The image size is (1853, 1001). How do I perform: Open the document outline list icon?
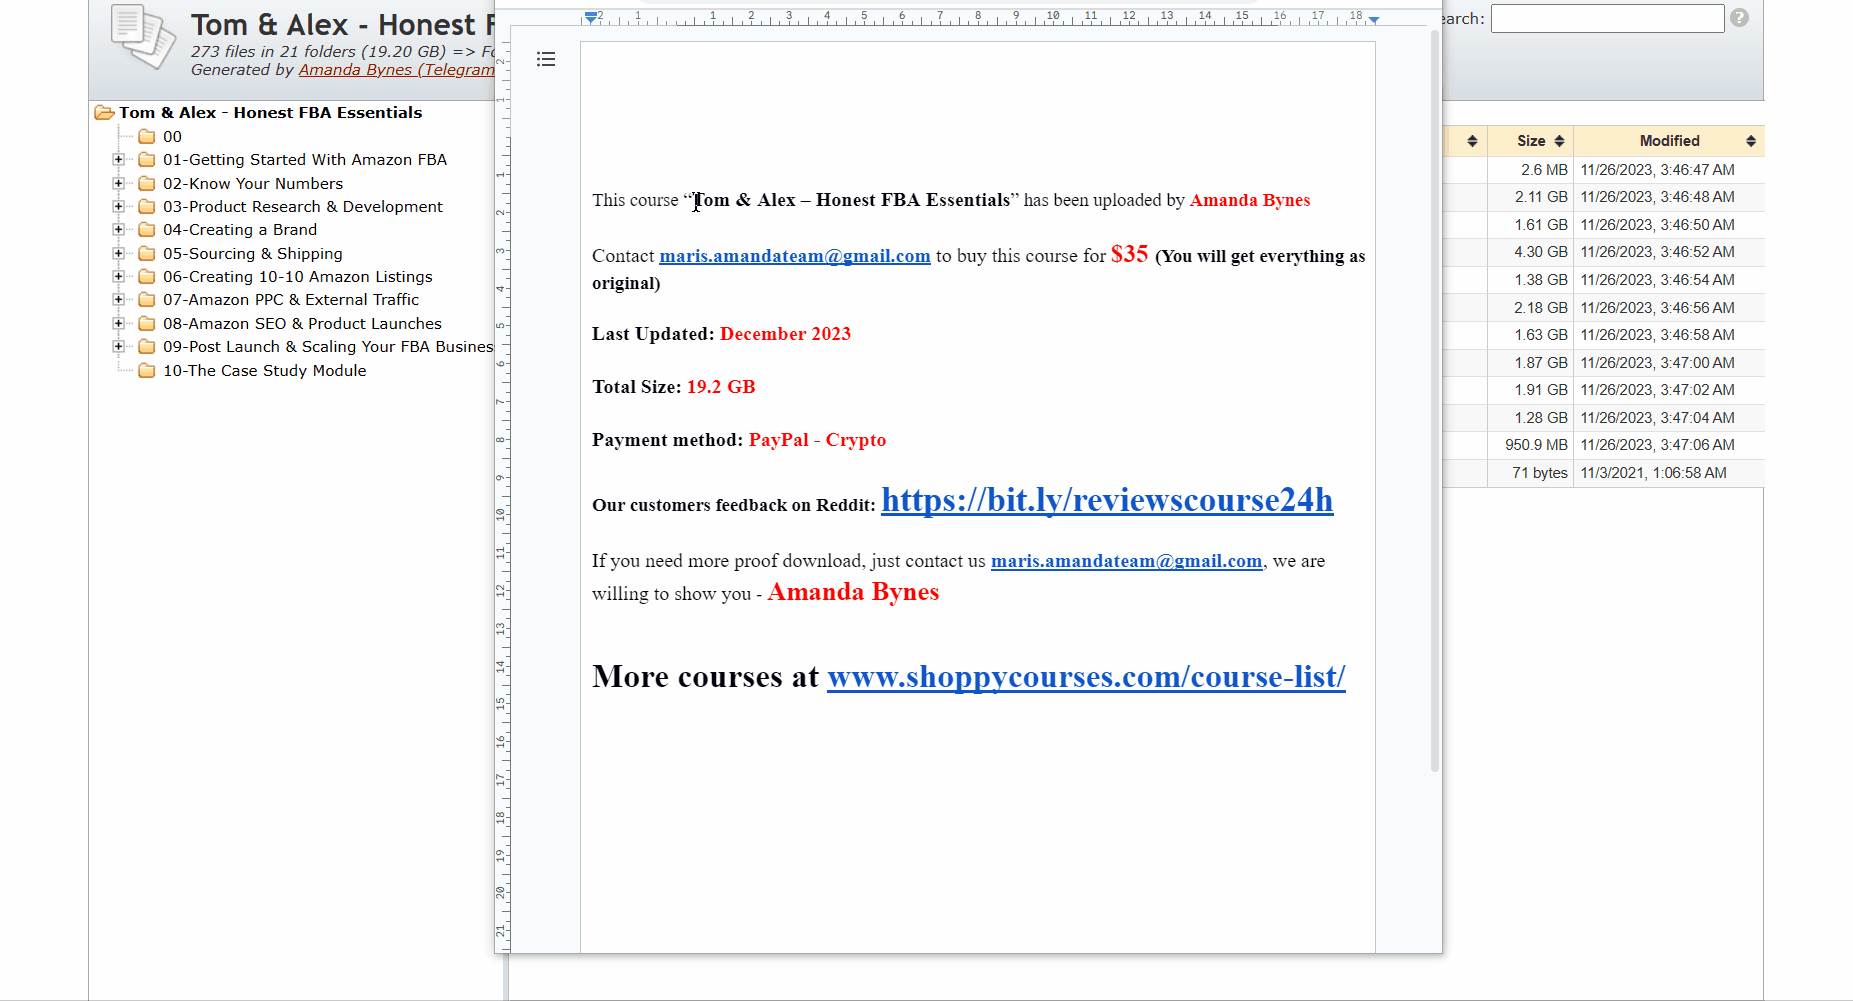(545, 60)
